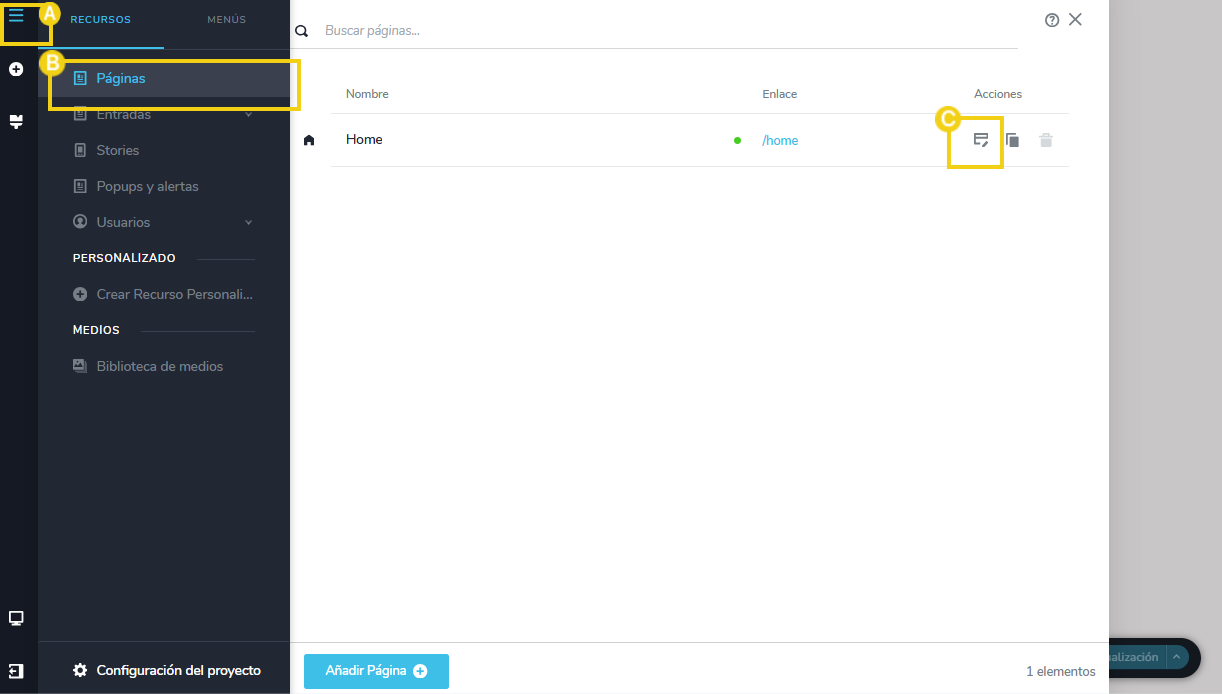Image resolution: width=1222 pixels, height=694 pixels.
Task: Open the hamburger menu icon
Action: coord(16,15)
